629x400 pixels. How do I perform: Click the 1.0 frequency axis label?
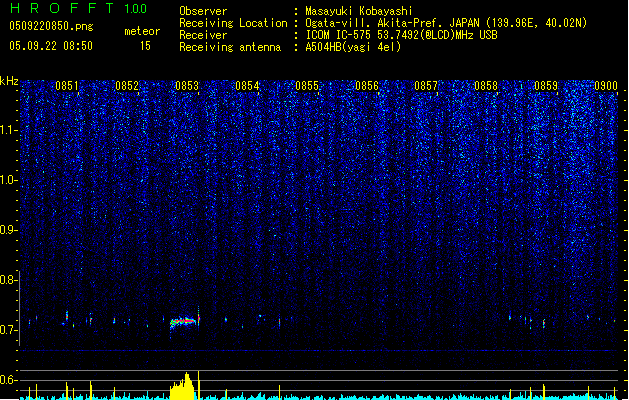pyautogui.click(x=8, y=180)
